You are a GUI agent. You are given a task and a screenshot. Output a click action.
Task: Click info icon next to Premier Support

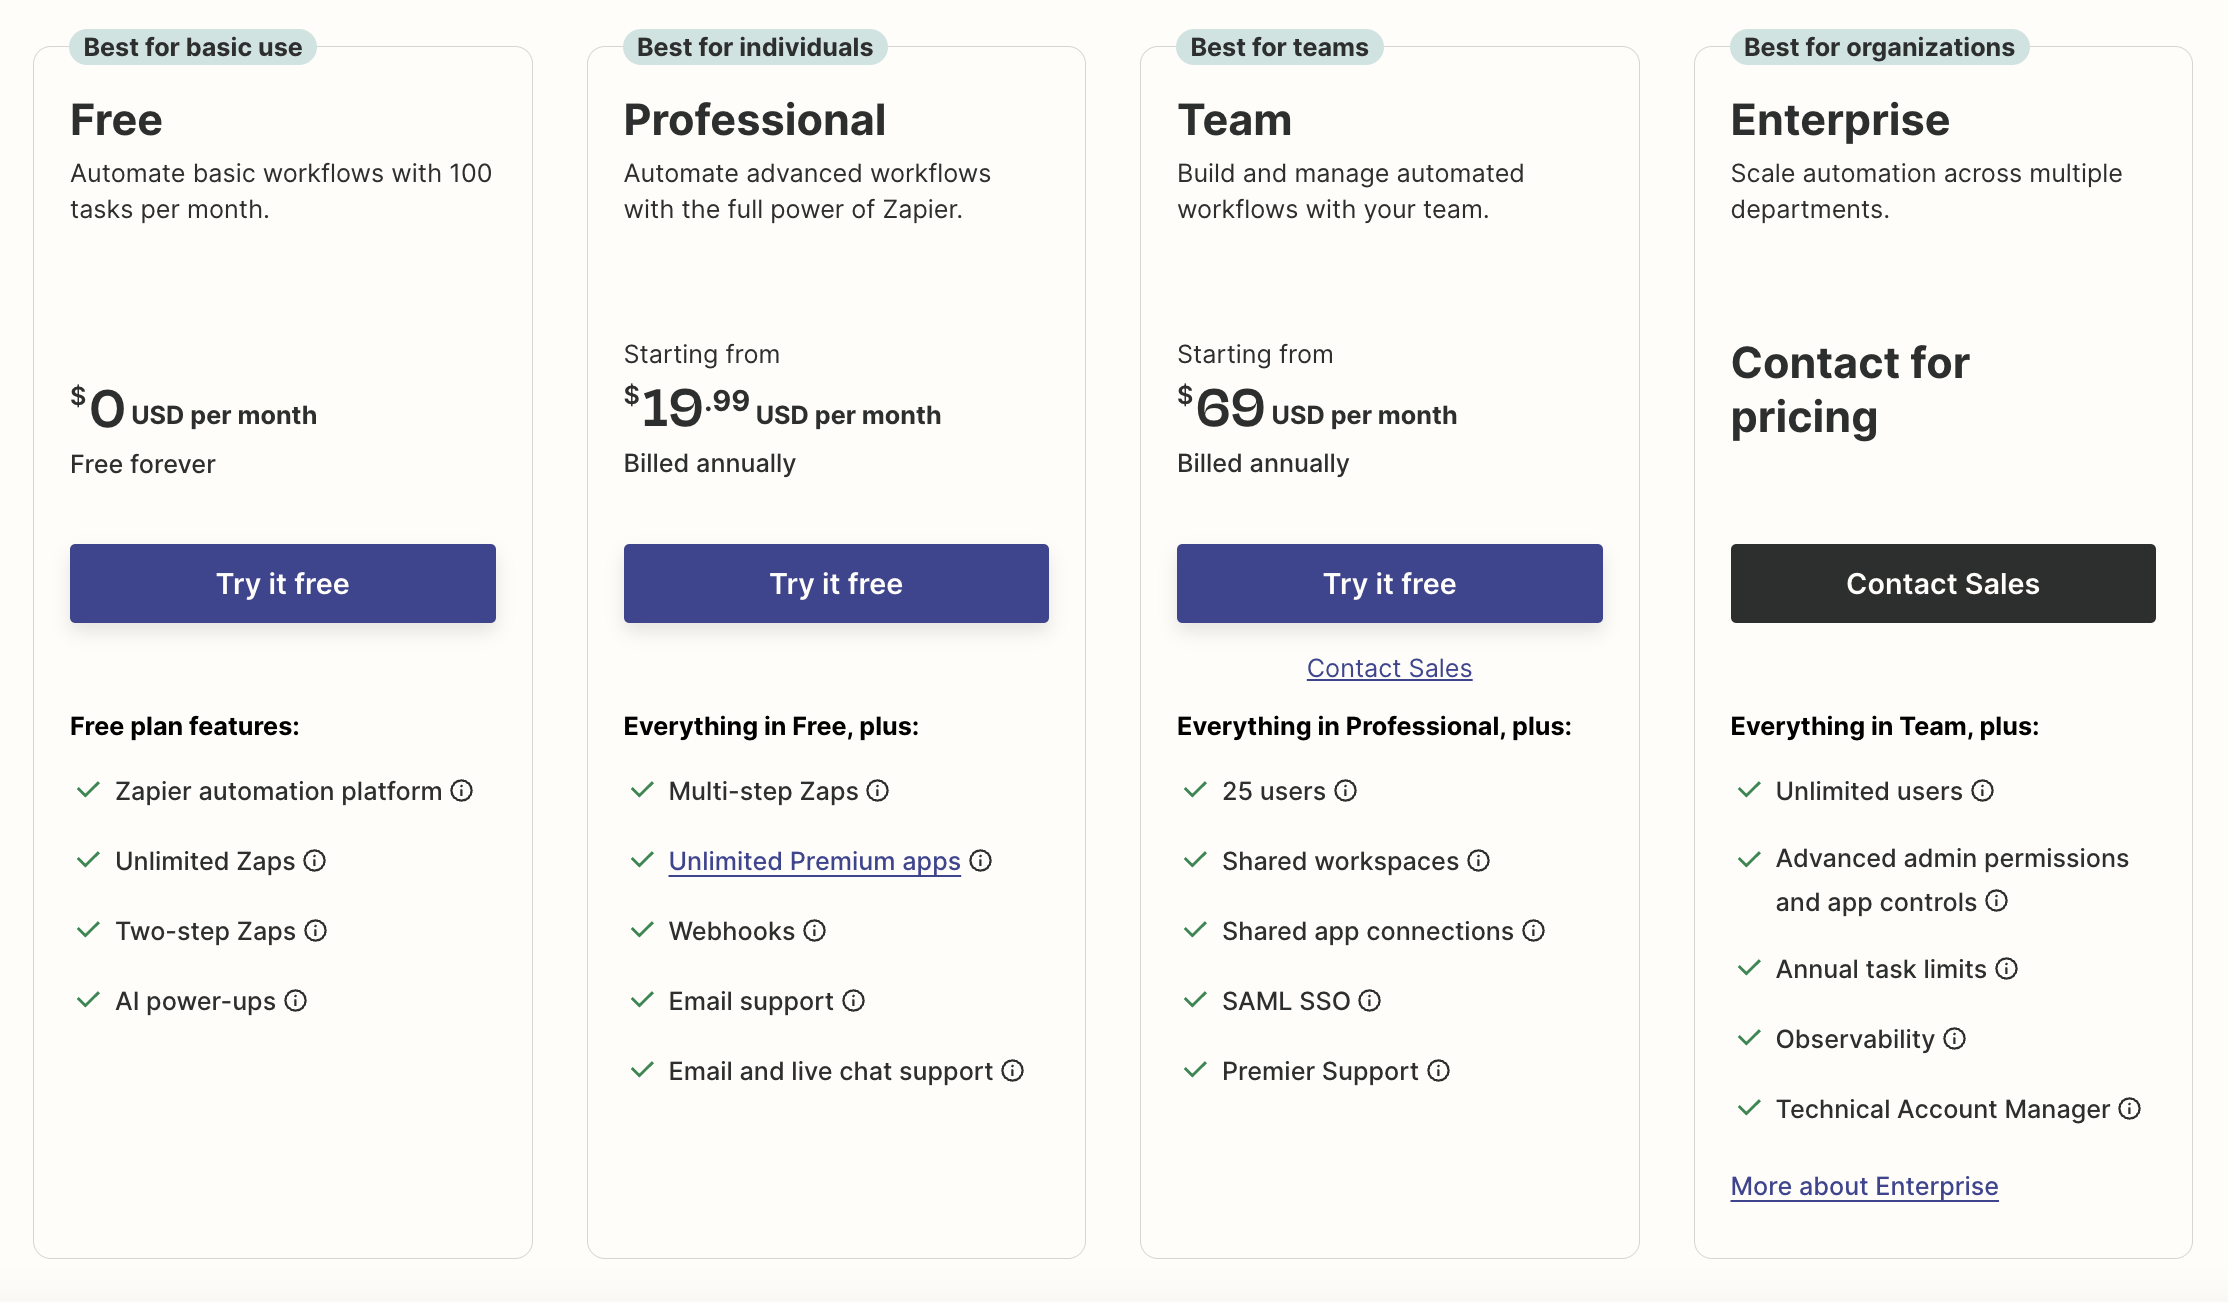tap(1439, 1071)
